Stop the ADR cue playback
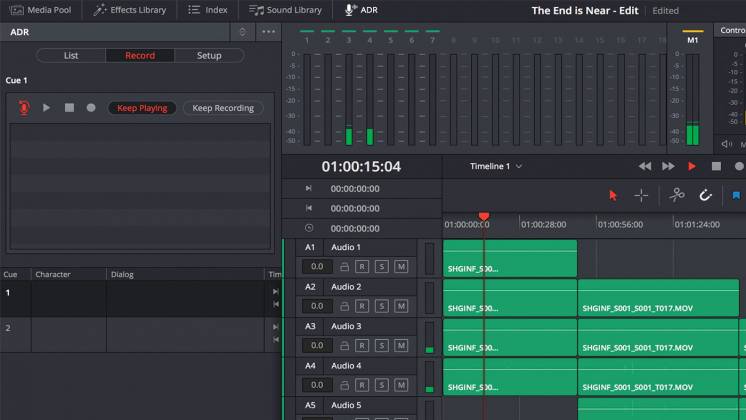Image resolution: width=746 pixels, height=420 pixels. click(69, 108)
